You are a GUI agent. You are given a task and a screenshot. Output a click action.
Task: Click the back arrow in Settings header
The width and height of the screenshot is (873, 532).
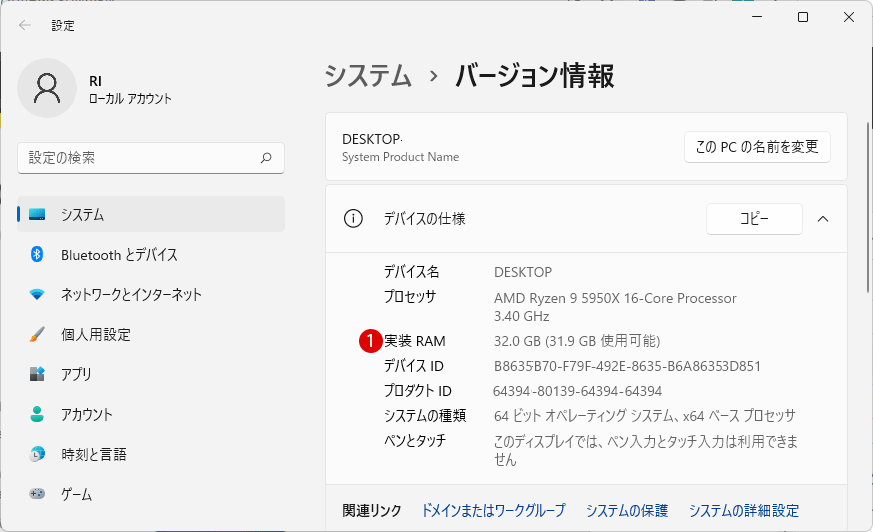point(24,25)
